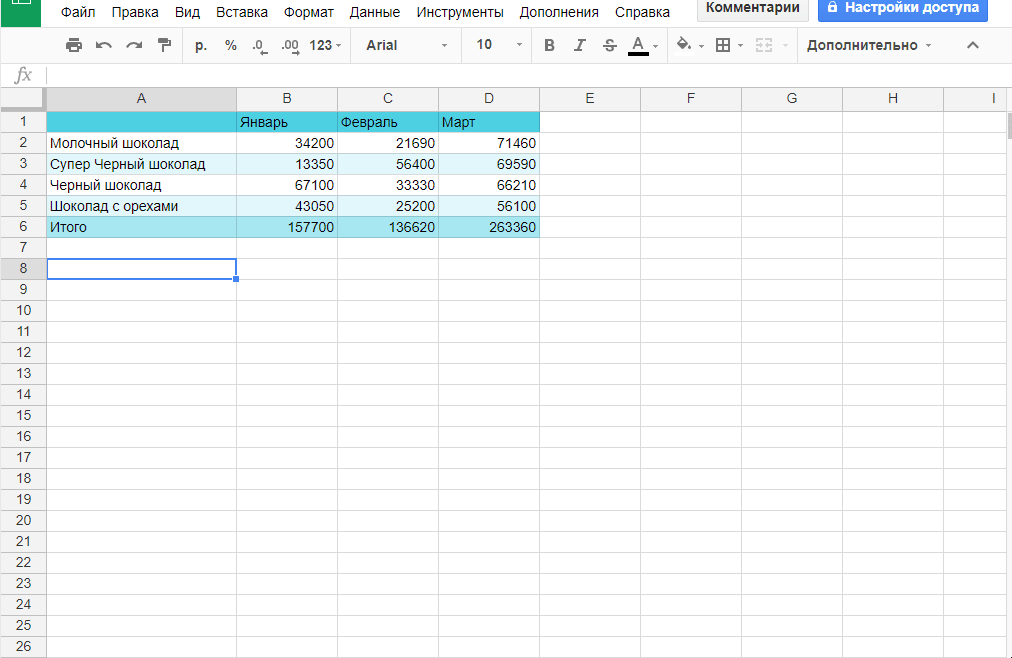
Task: Click the Настройки доступа share button
Action: (x=902, y=8)
